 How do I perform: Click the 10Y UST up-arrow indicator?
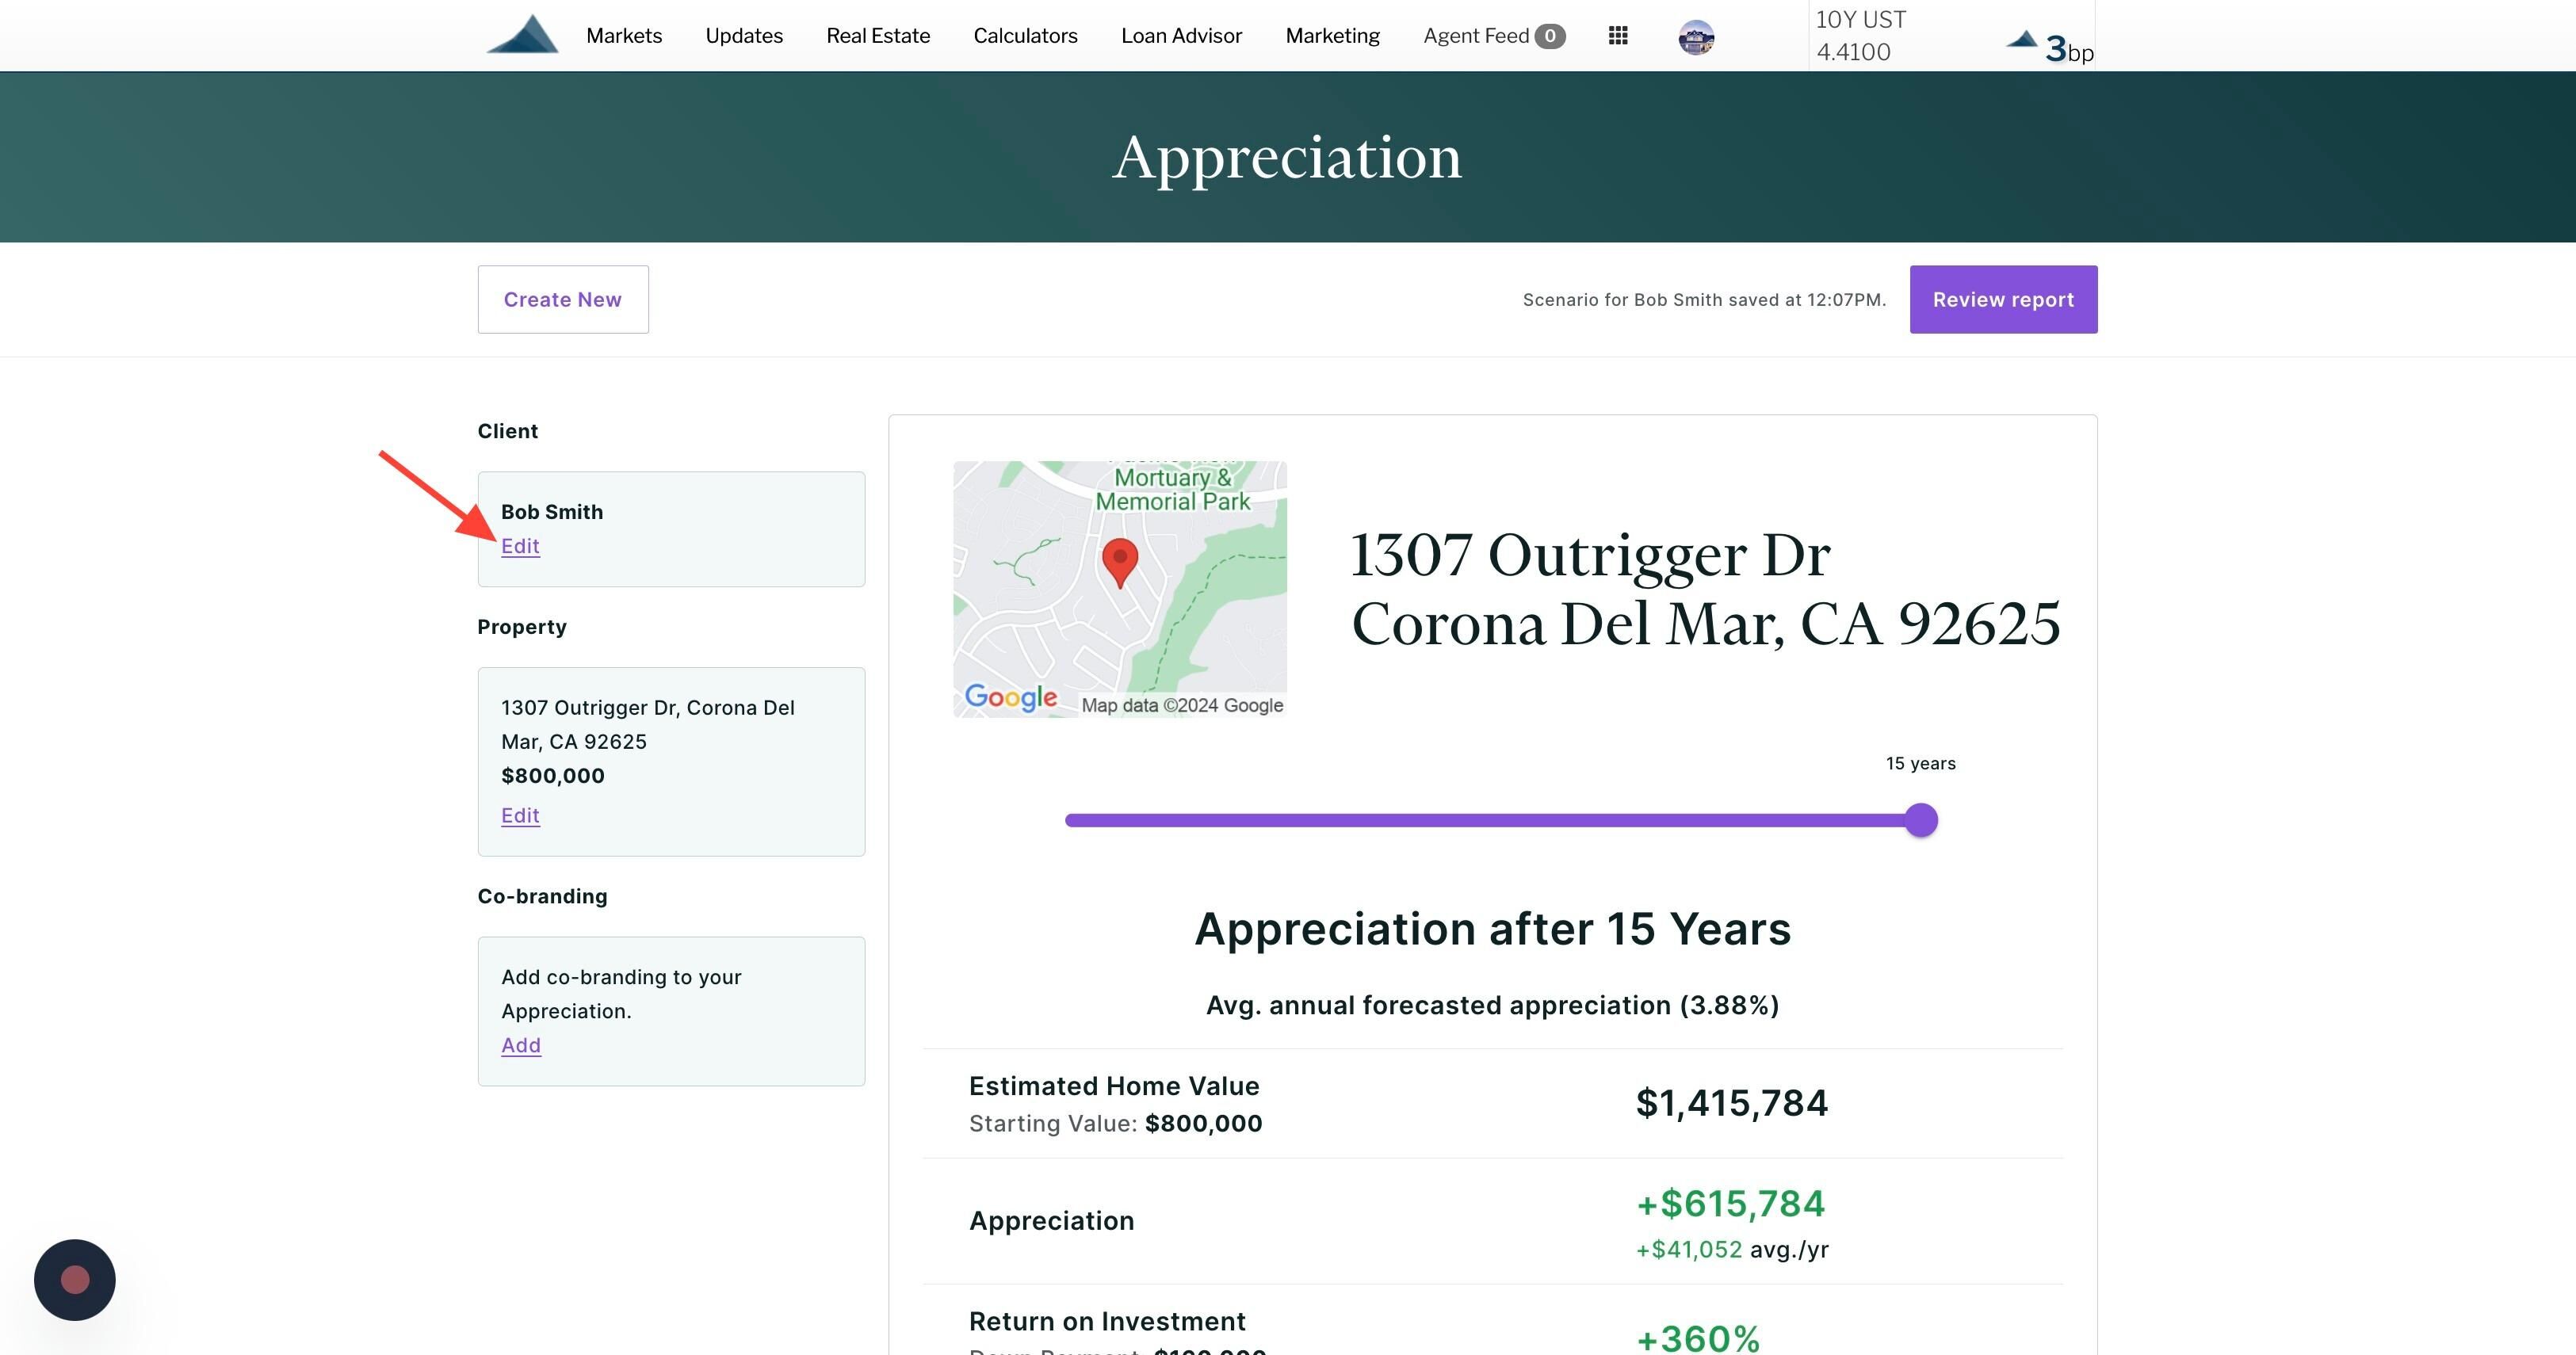point(2022,40)
